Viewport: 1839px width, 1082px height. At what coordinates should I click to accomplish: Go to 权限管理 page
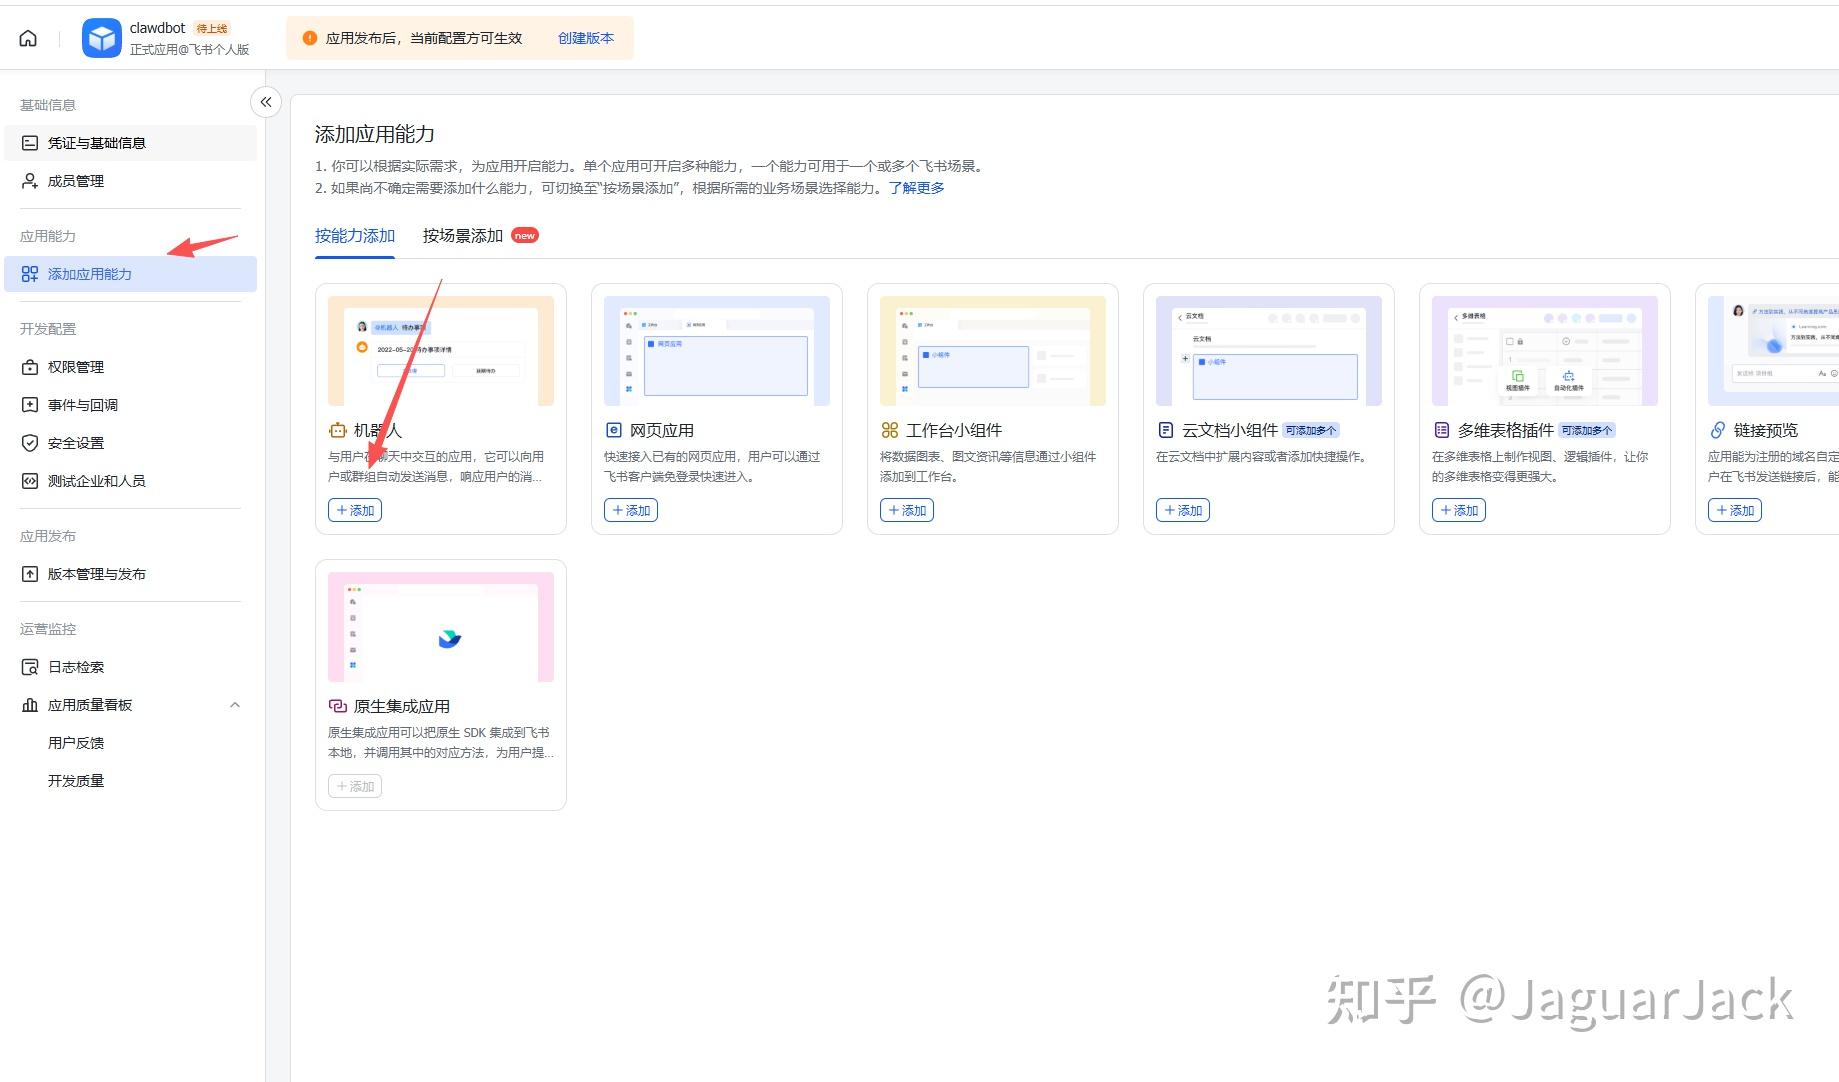(130, 367)
